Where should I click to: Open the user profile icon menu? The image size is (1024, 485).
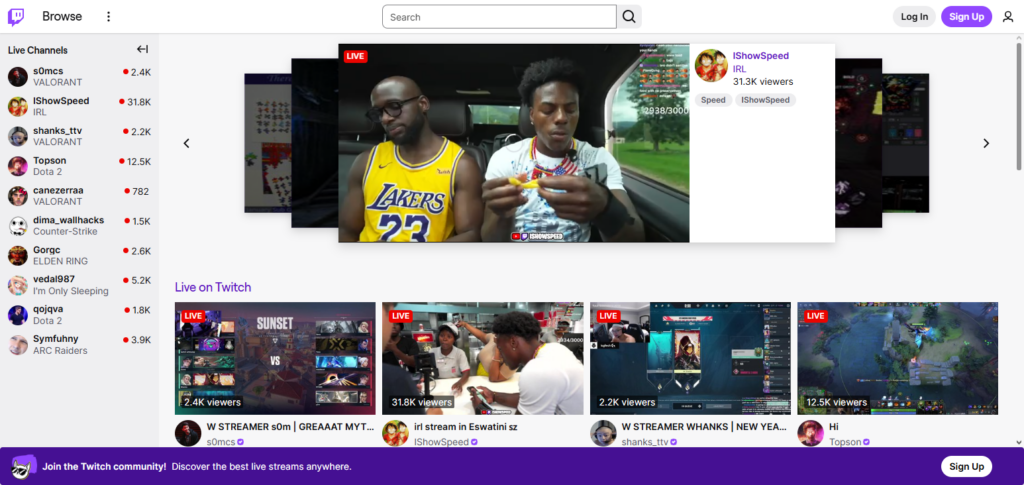(x=1008, y=17)
